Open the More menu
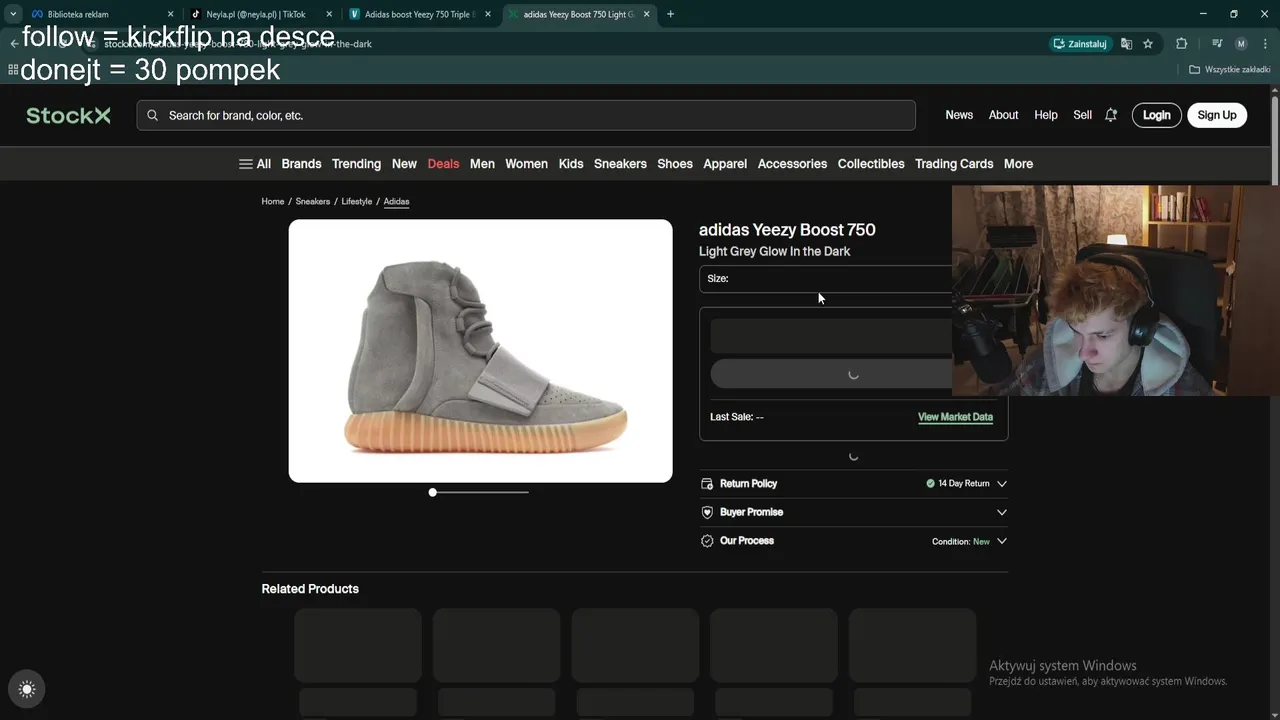1280x720 pixels. [x=1018, y=164]
